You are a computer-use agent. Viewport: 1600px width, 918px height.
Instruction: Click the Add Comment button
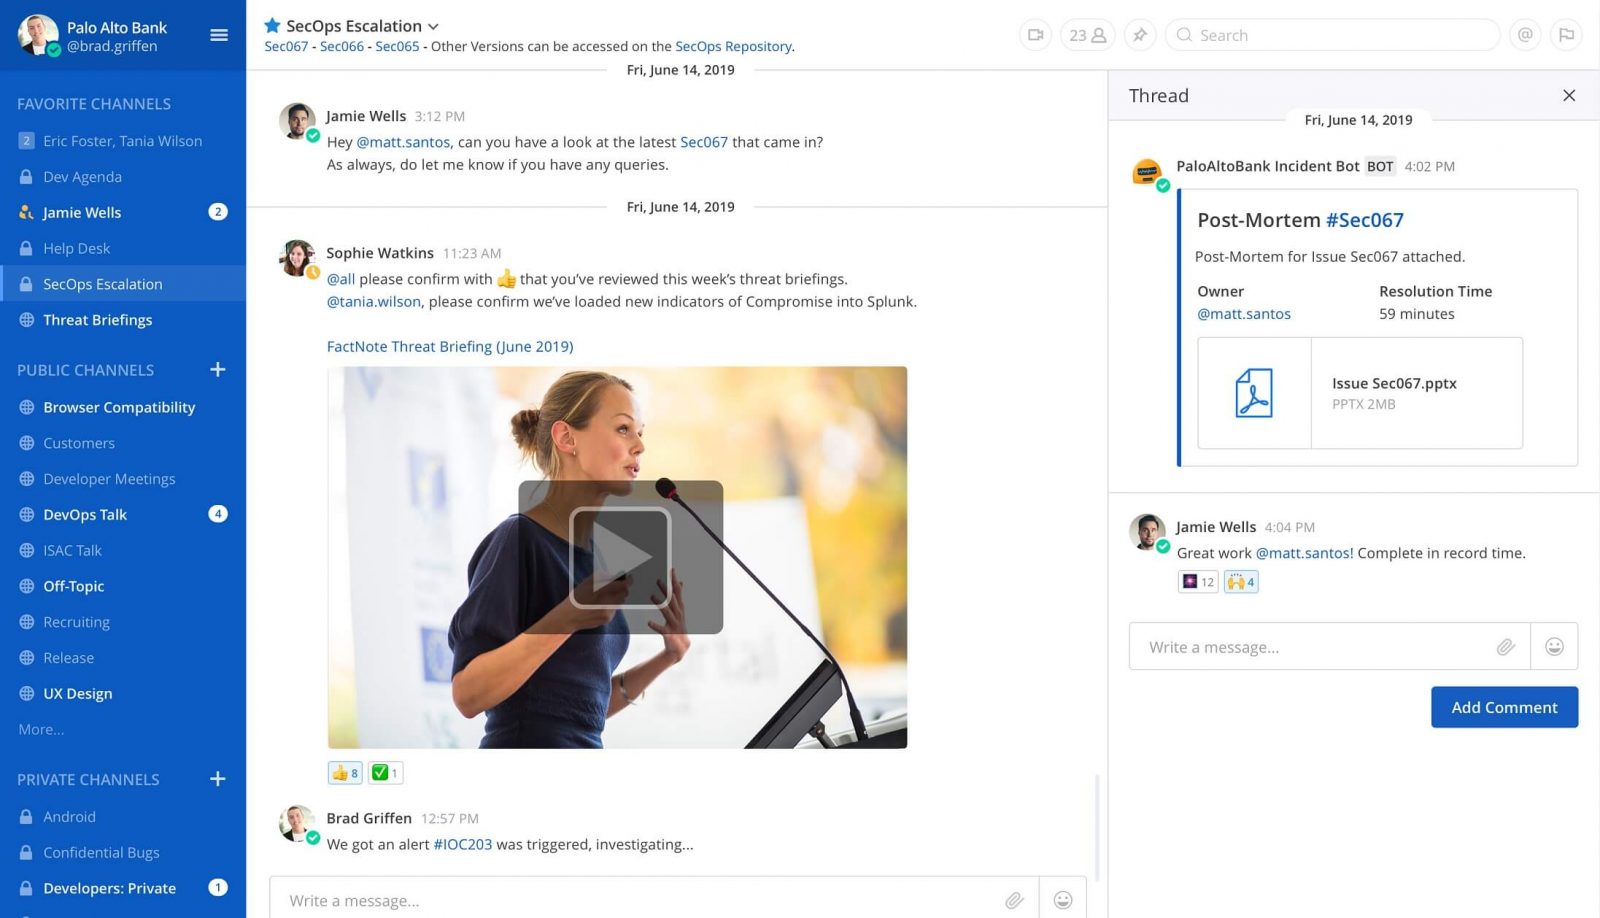click(x=1504, y=707)
